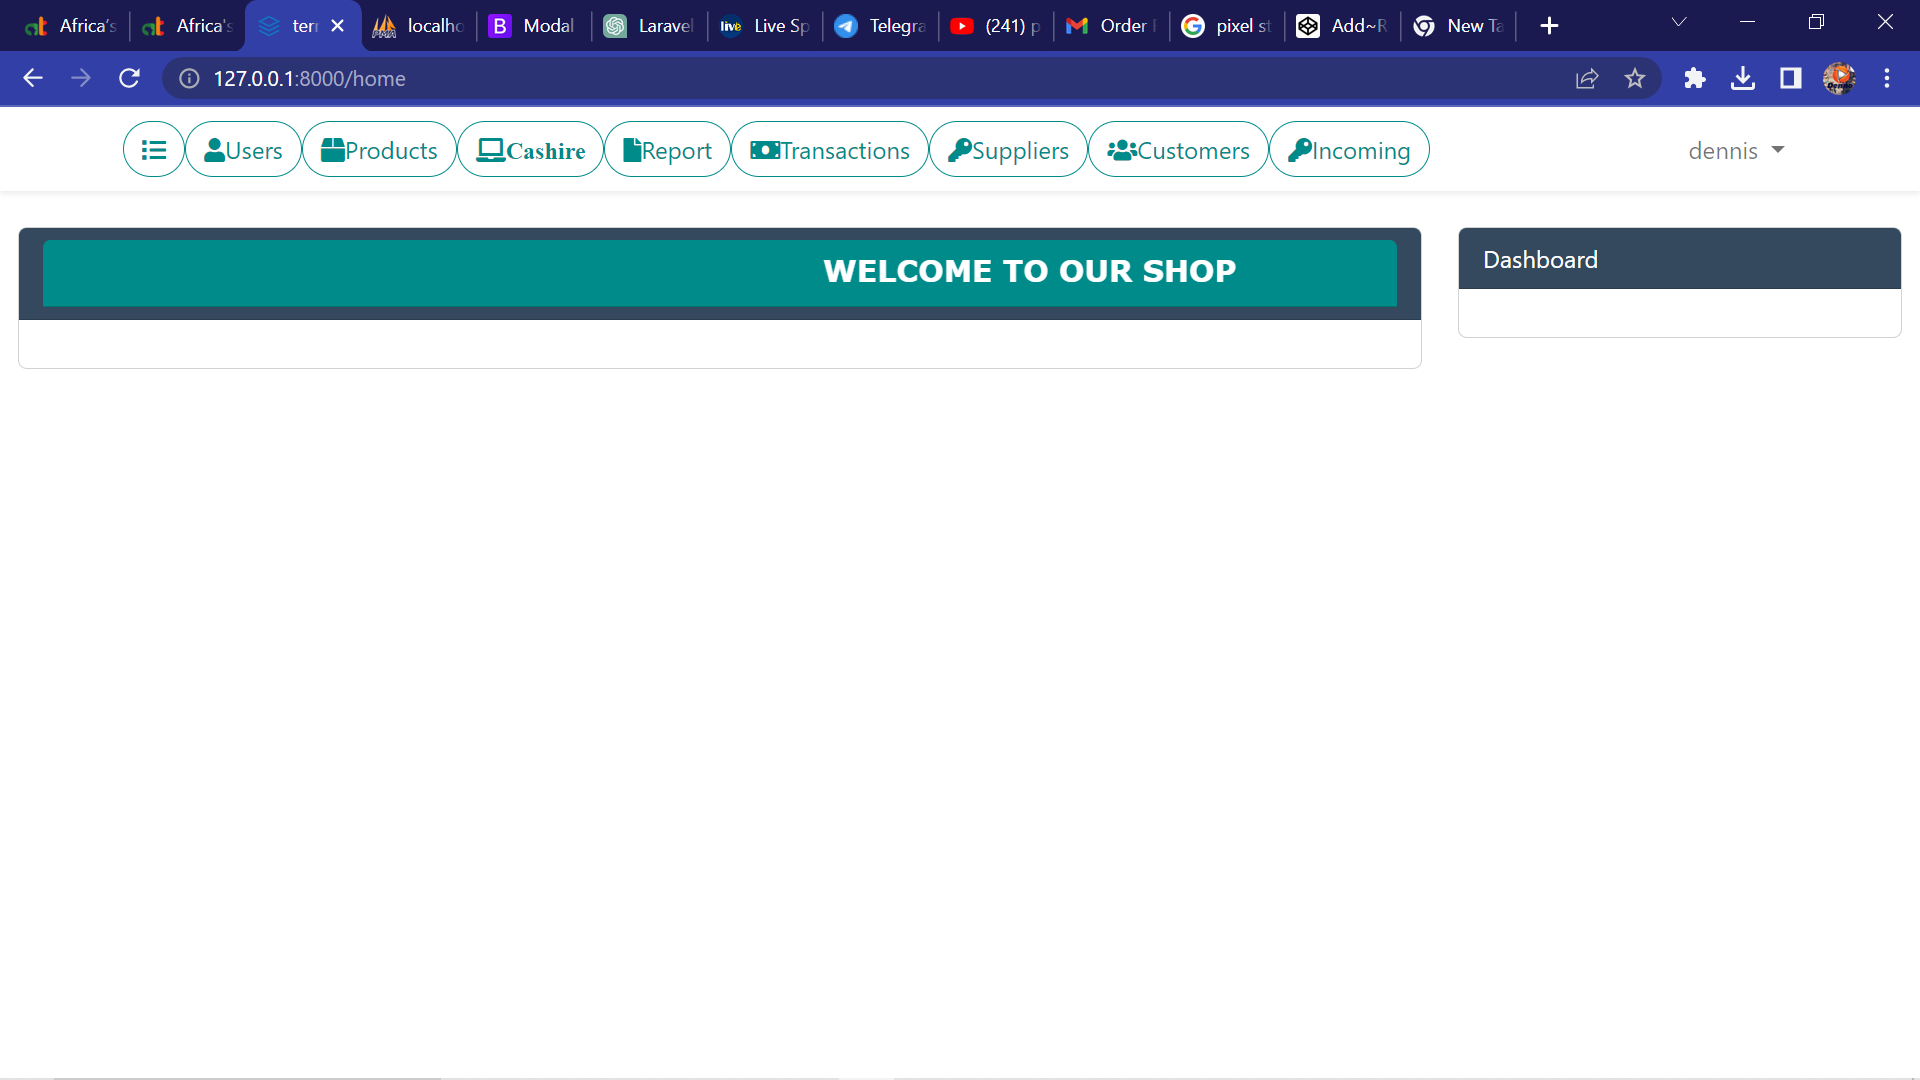Switch to the Gmail Order tab
Screen dimensions: 1920x1080
[1111, 26]
